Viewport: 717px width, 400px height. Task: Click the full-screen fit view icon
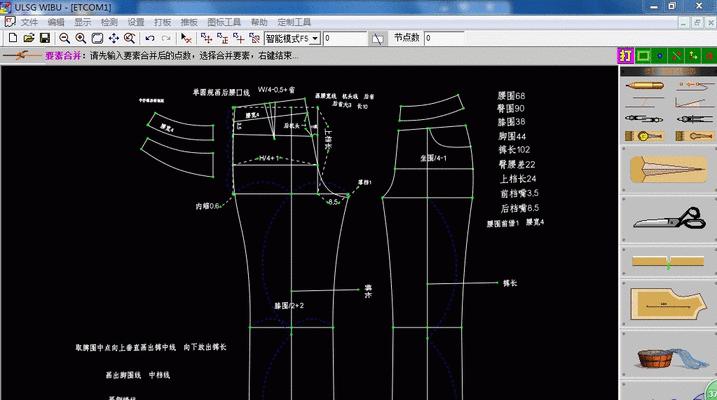pyautogui.click(x=97, y=38)
